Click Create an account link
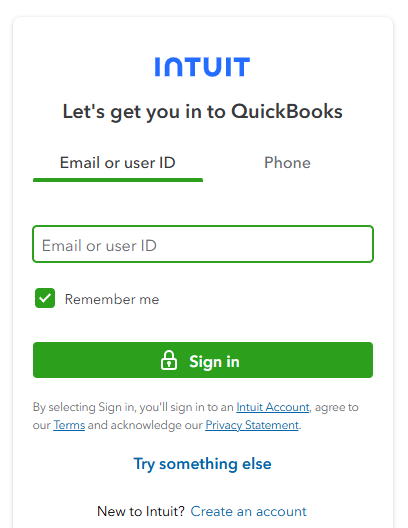 248,512
